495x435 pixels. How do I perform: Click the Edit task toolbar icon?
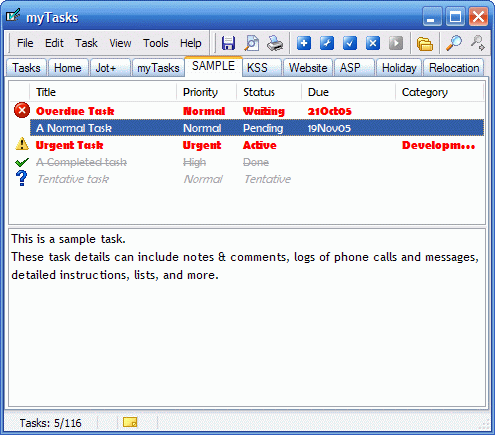[x=327, y=43]
